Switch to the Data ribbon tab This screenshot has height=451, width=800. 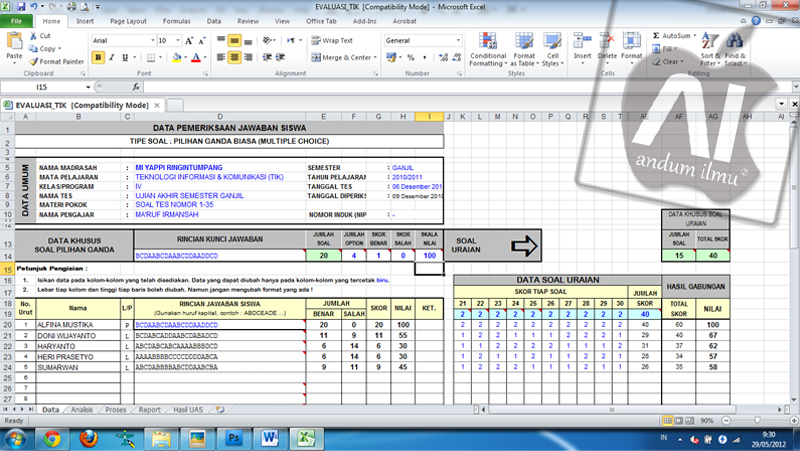coord(214,21)
